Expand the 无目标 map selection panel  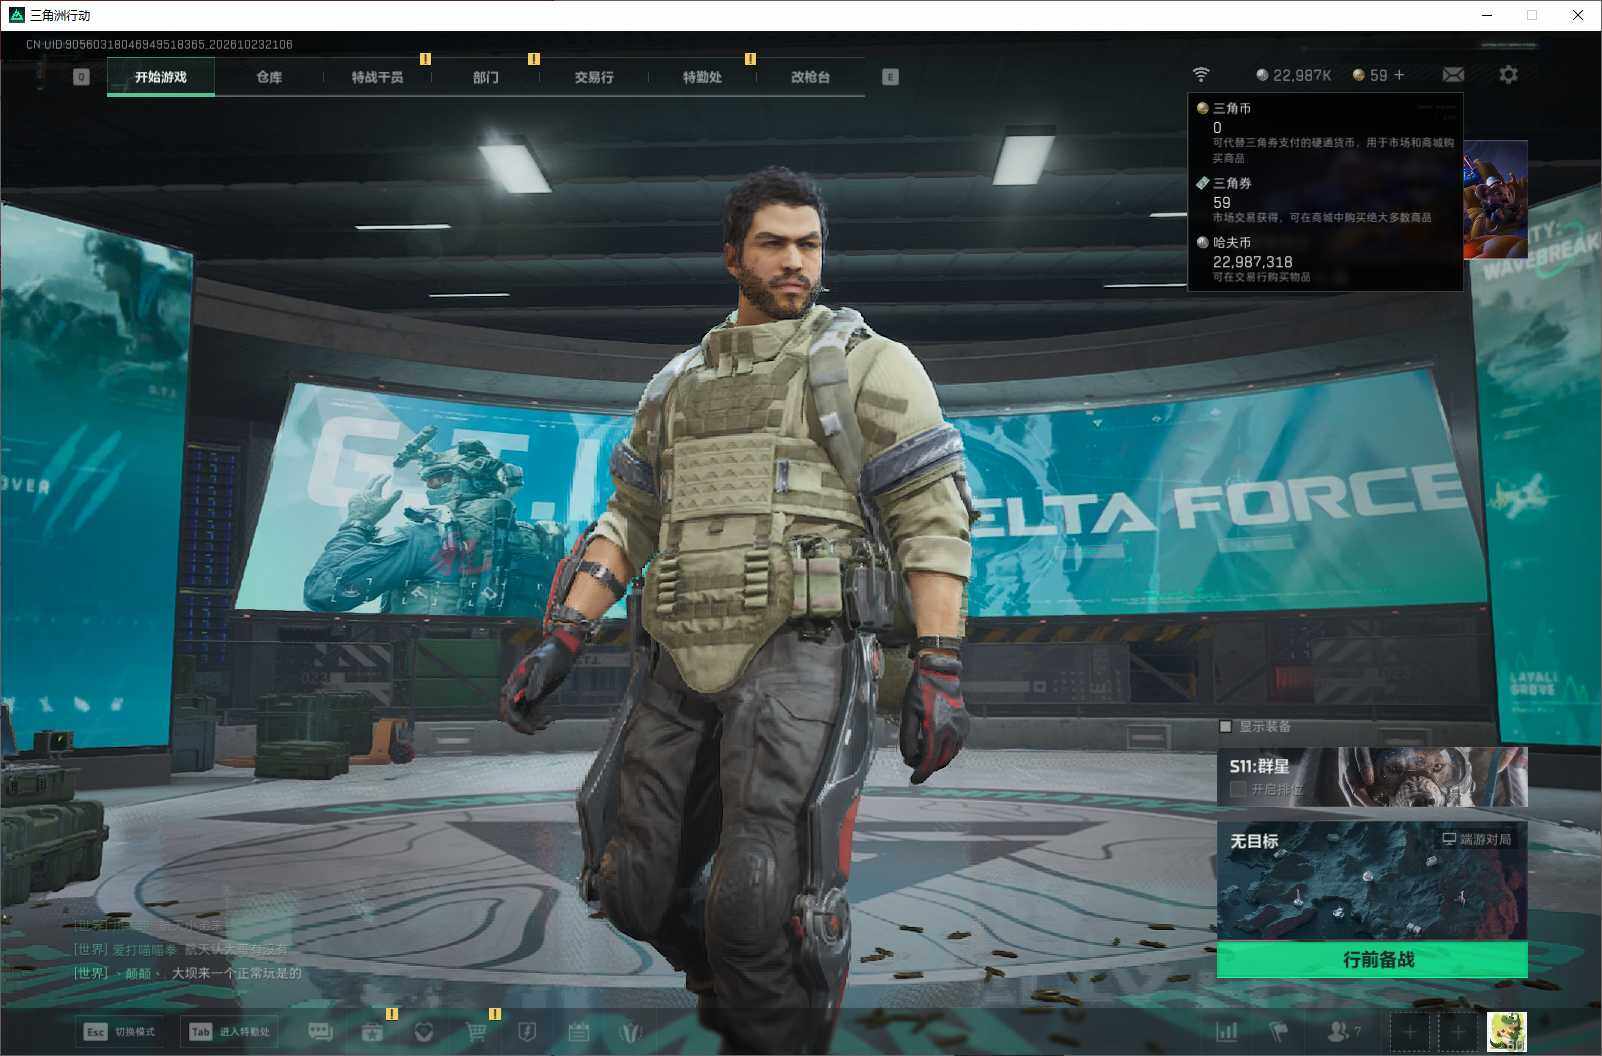pos(1372,880)
